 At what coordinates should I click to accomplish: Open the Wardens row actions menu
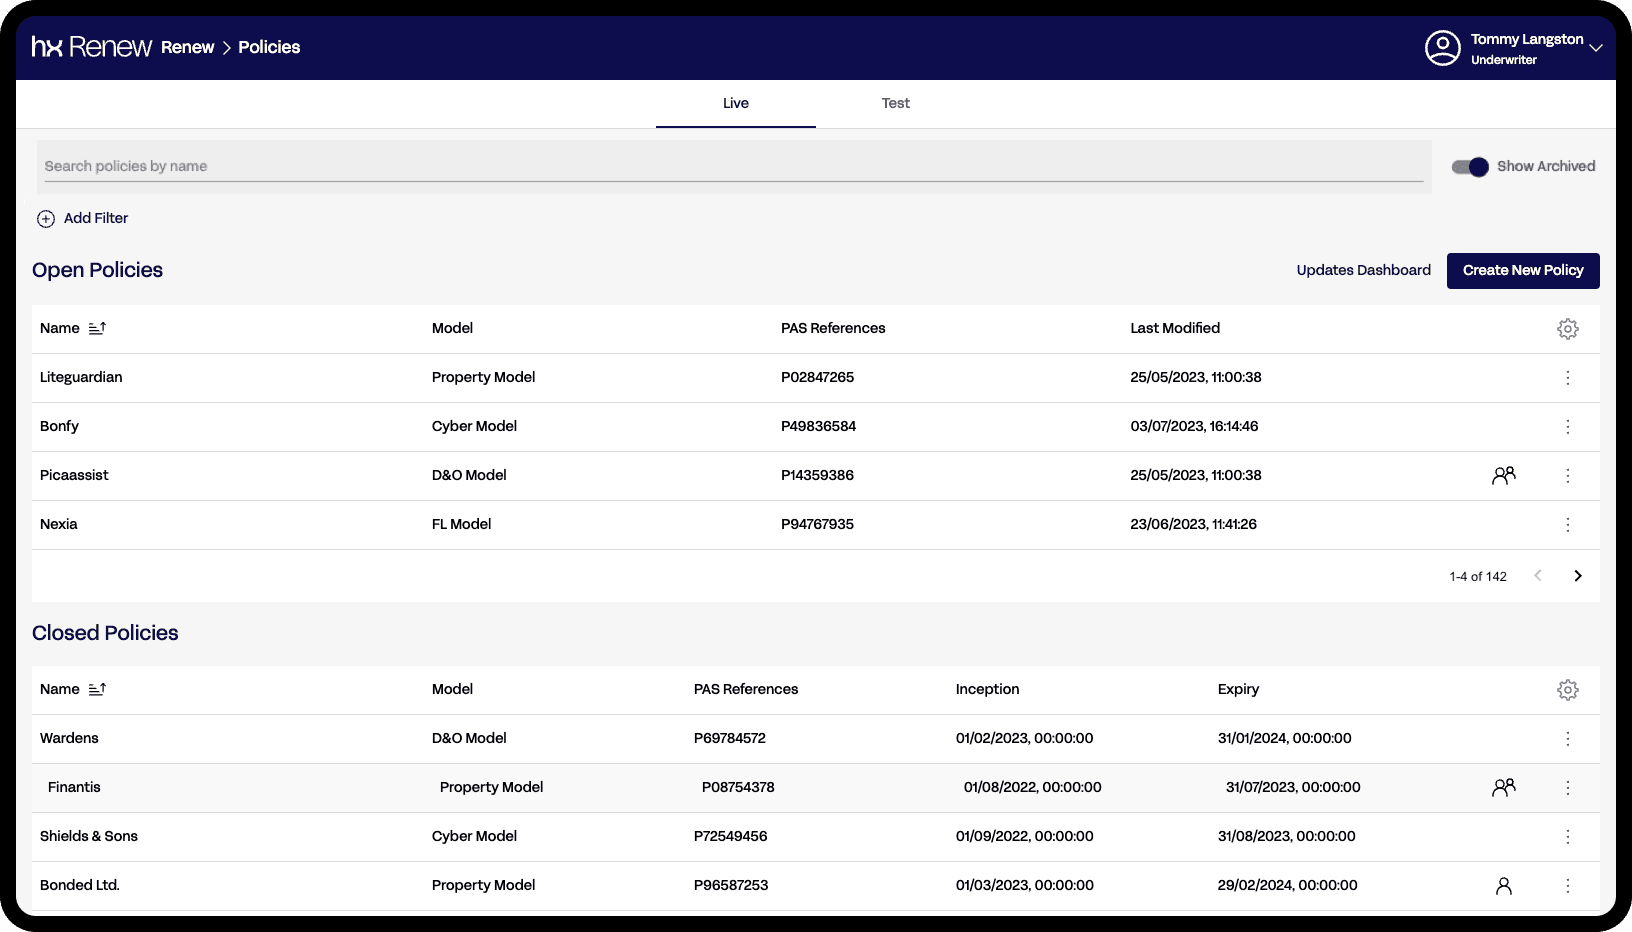[1568, 739]
